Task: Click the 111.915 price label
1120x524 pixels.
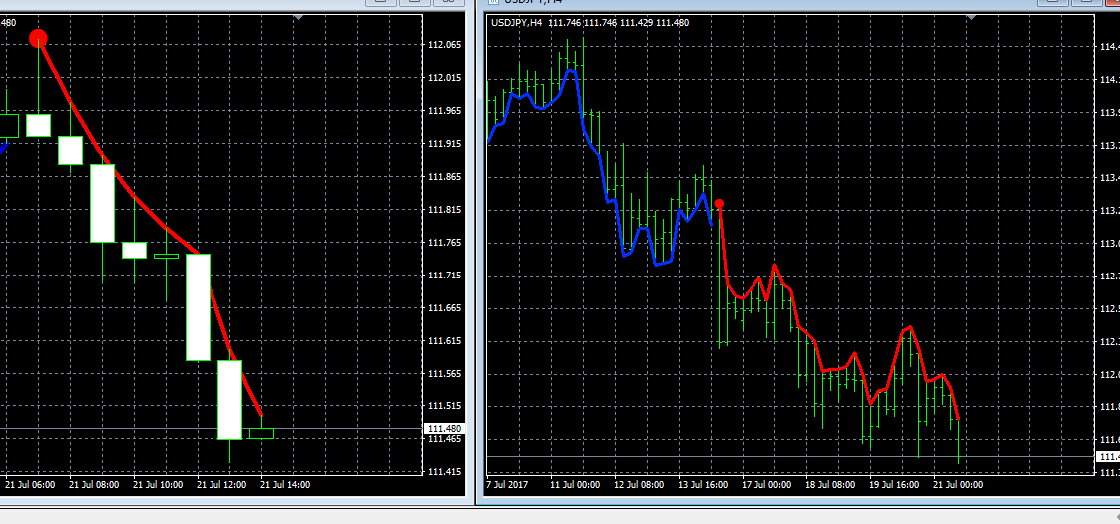Action: (444, 144)
